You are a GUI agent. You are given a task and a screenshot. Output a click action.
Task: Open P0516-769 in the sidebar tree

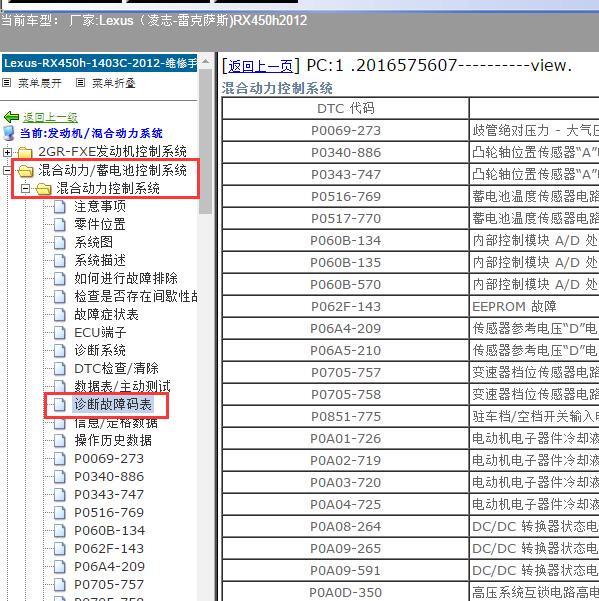109,512
